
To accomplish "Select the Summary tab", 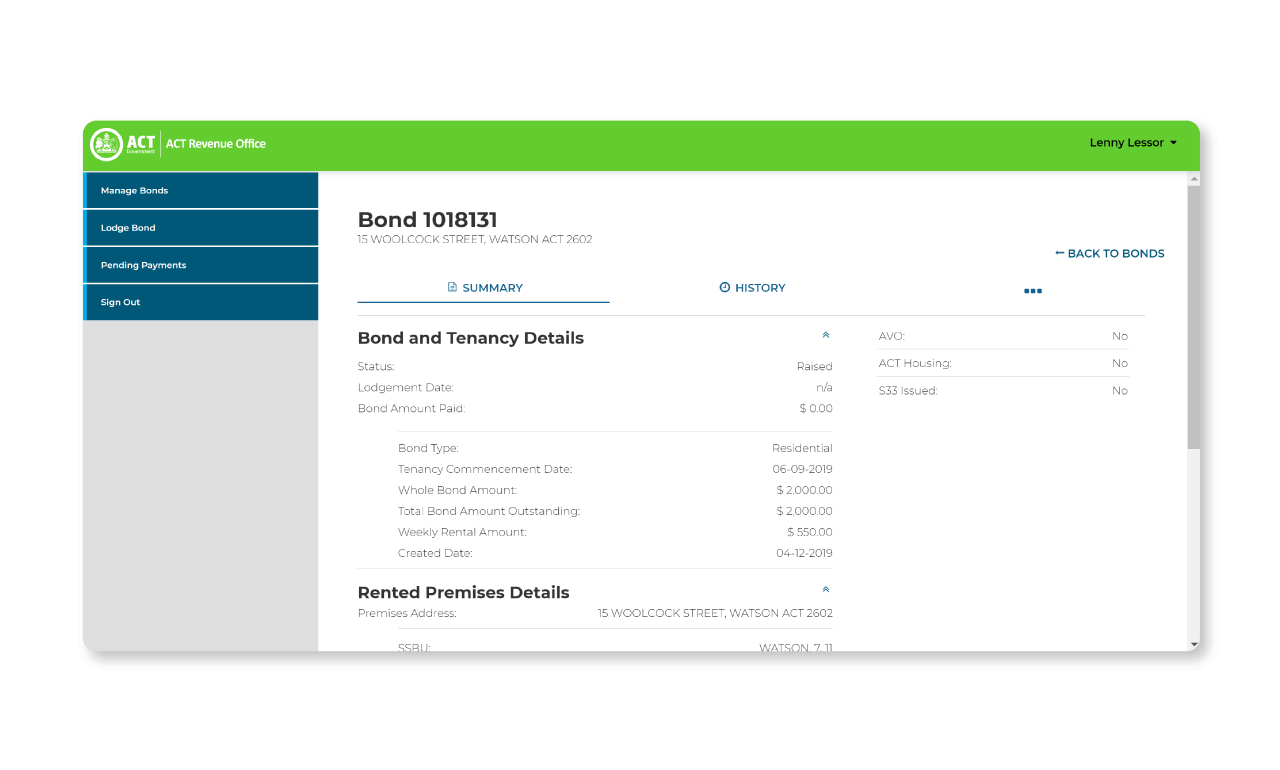I will click(485, 287).
